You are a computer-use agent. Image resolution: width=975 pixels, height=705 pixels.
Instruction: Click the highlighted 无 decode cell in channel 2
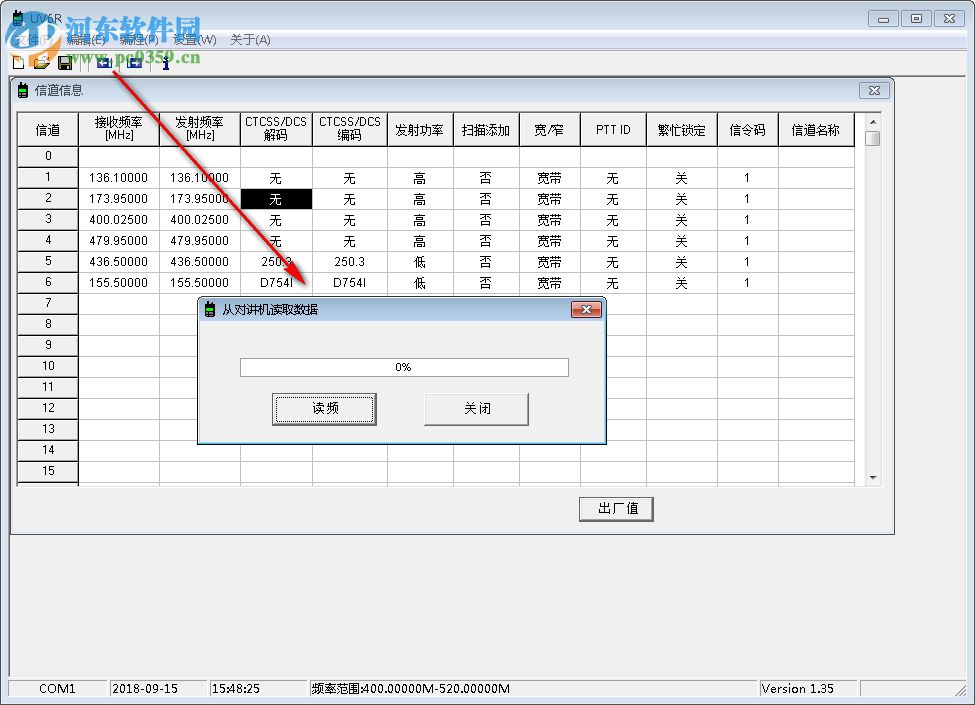276,199
